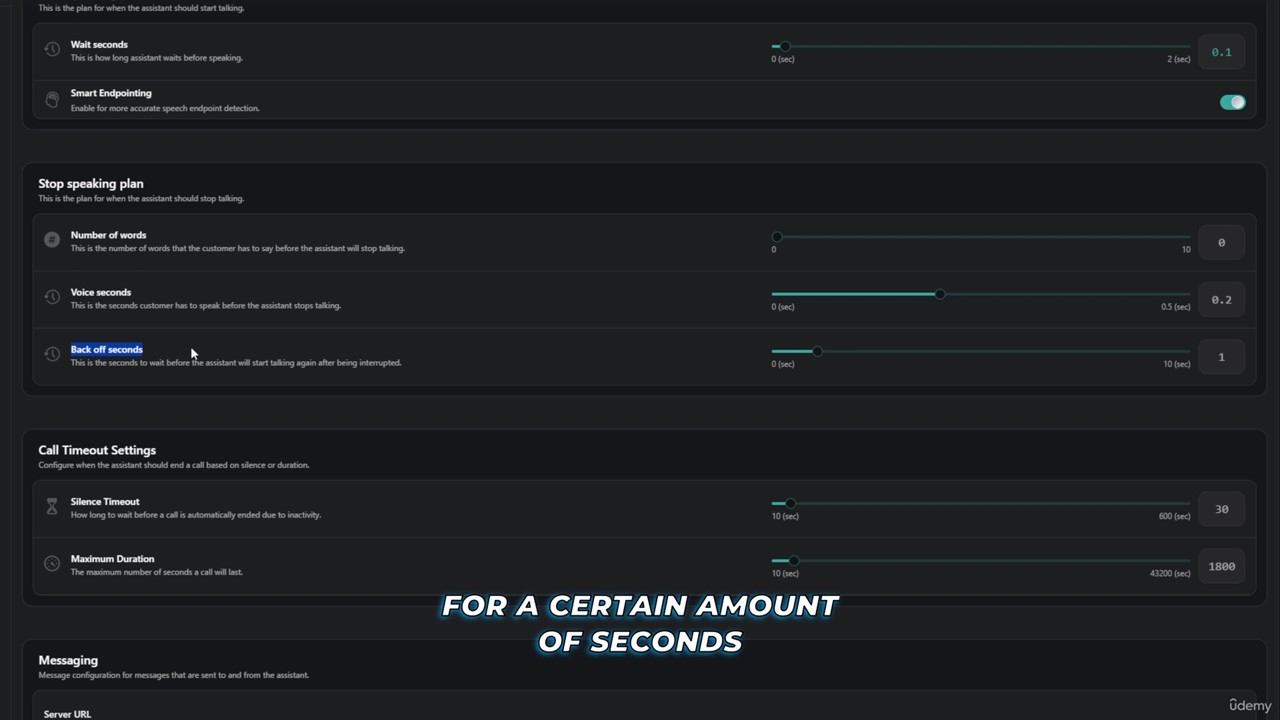Click the Silence Timeout value field showing 30
Viewport: 1280px width, 720px height.
click(x=1221, y=509)
